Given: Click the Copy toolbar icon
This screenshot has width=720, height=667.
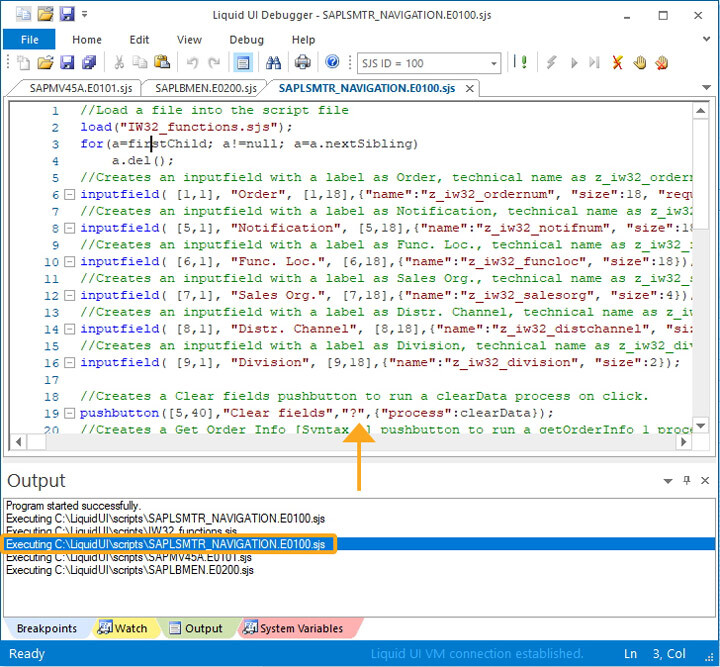Looking at the screenshot, I should (140, 62).
